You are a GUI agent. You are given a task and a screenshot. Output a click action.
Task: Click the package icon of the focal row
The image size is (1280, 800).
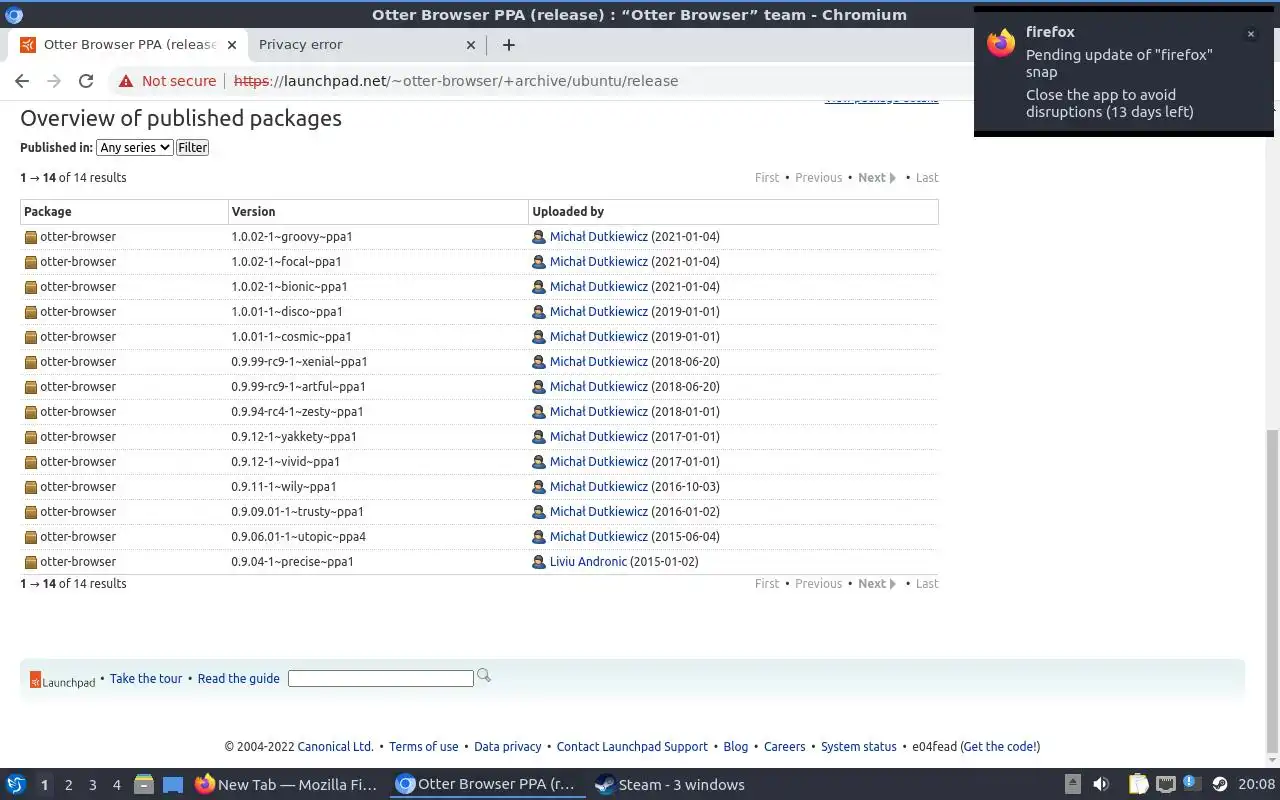(x=31, y=262)
